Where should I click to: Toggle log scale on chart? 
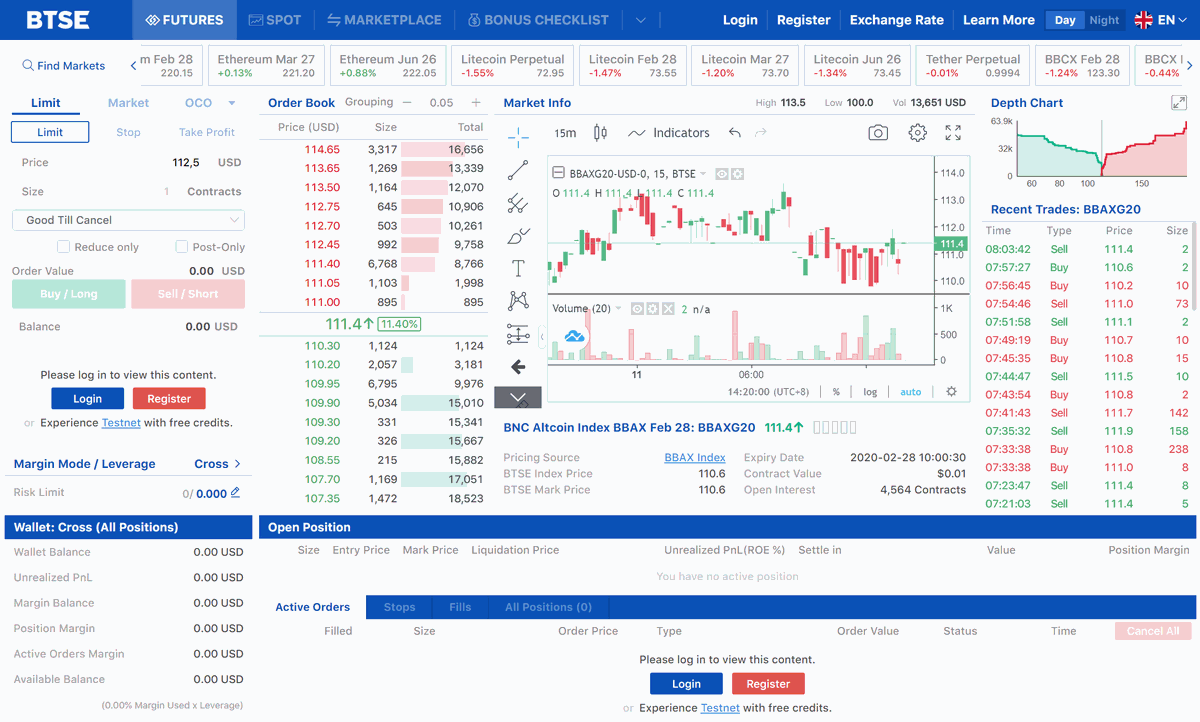pos(870,392)
